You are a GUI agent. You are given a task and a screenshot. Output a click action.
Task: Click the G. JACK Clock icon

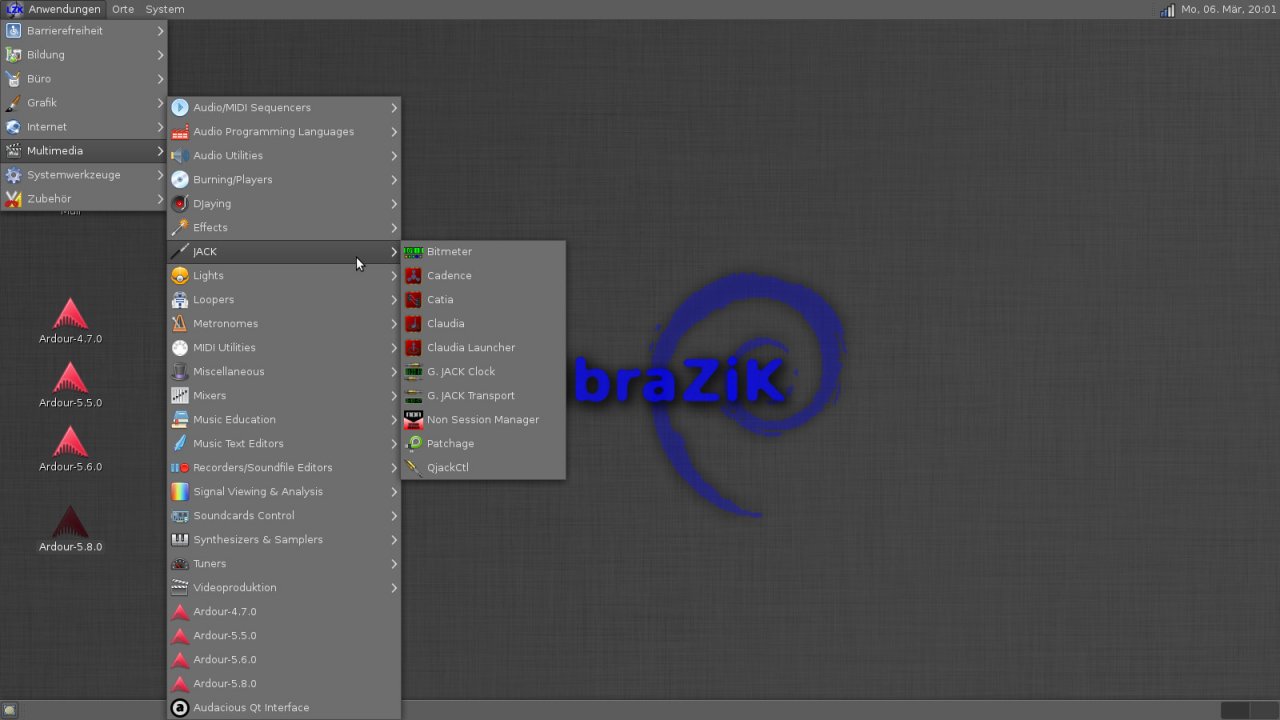click(x=413, y=372)
